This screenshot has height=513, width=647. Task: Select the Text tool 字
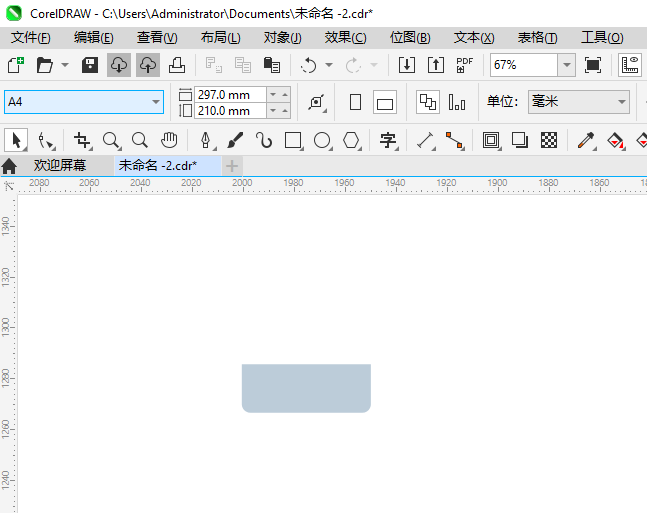388,140
